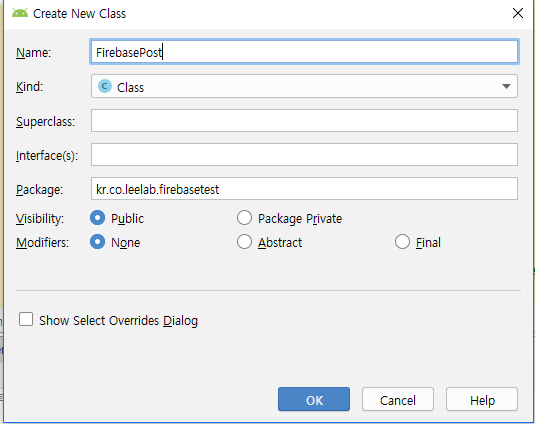Click the Package field with kr.co.leelab.firebasetest
The width and height of the screenshot is (535, 424).
pyautogui.click(x=304, y=189)
